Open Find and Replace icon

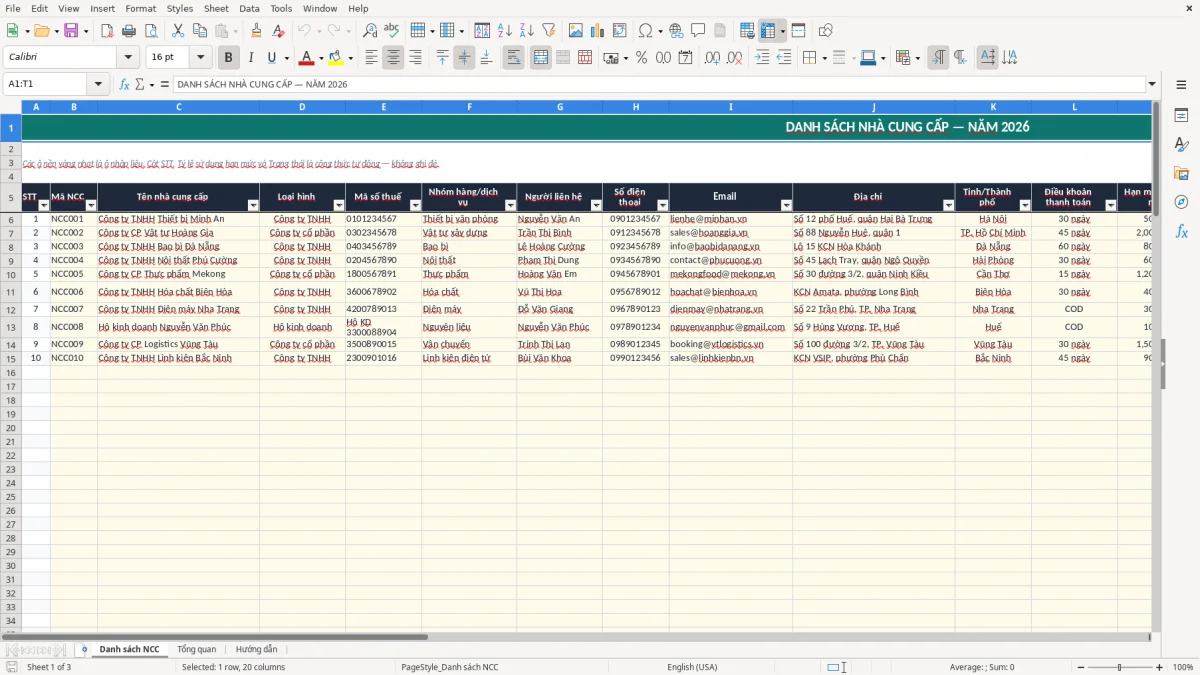coord(370,31)
